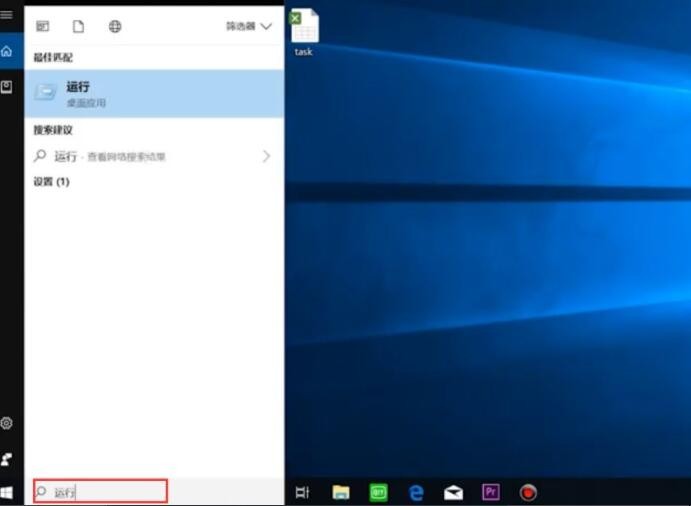Image resolution: width=691 pixels, height=506 pixels.
Task: Click the Home icon in sidebar
Action: point(7,51)
